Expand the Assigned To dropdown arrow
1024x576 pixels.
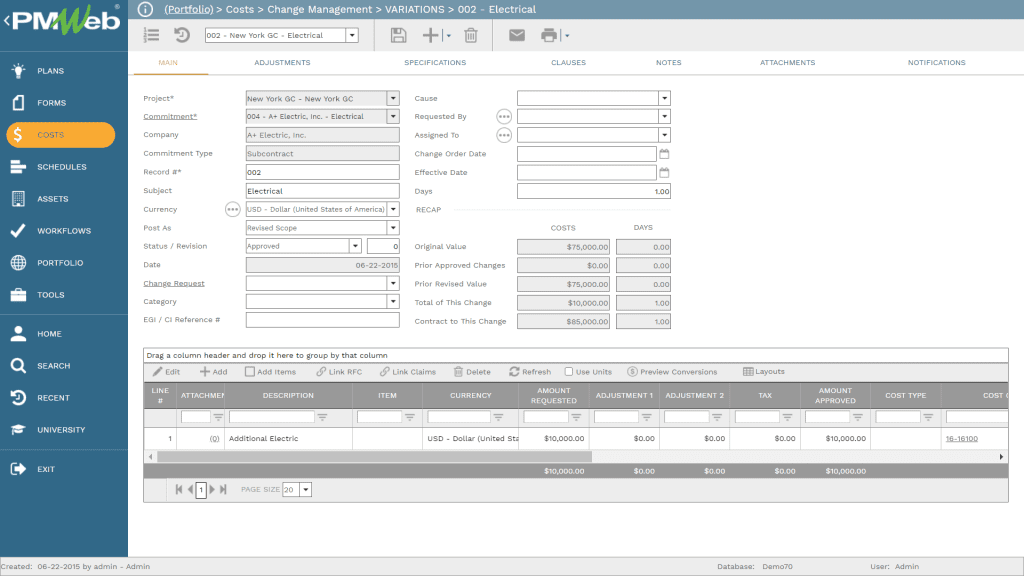tap(664, 135)
